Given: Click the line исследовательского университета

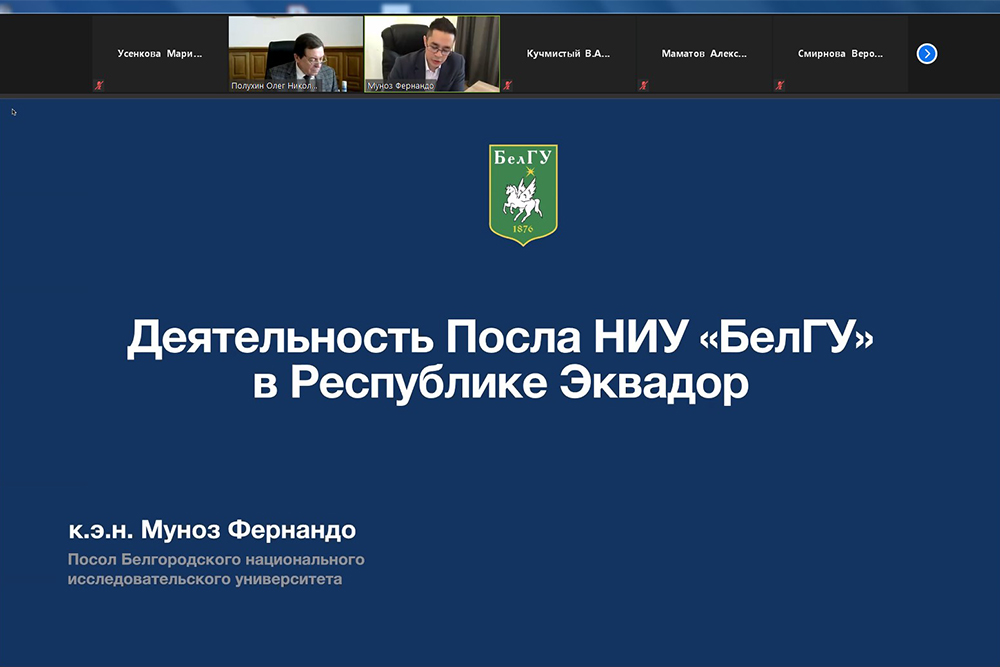Looking at the screenshot, I should pyautogui.click(x=205, y=579).
